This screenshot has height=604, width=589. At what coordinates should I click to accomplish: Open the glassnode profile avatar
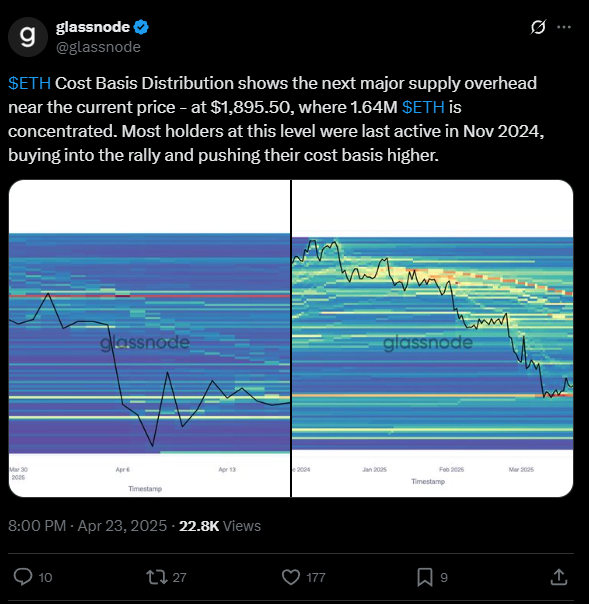tap(28, 37)
